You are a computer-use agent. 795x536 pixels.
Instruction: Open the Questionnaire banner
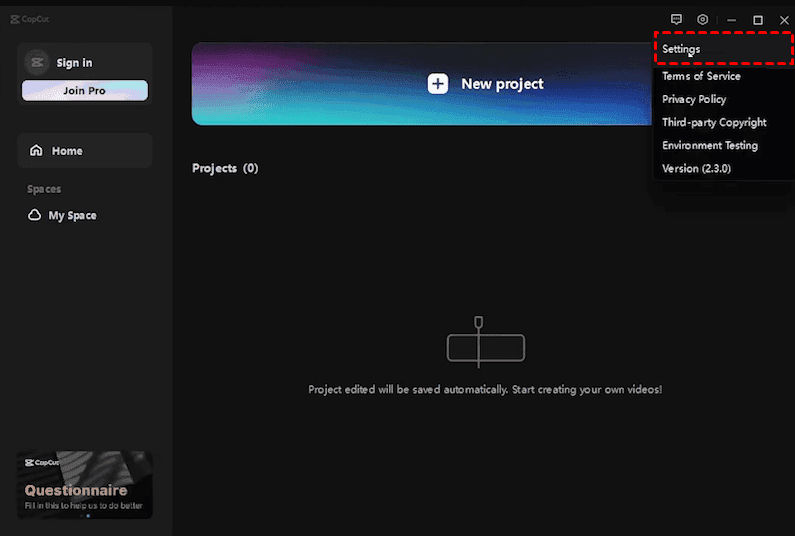pos(85,484)
